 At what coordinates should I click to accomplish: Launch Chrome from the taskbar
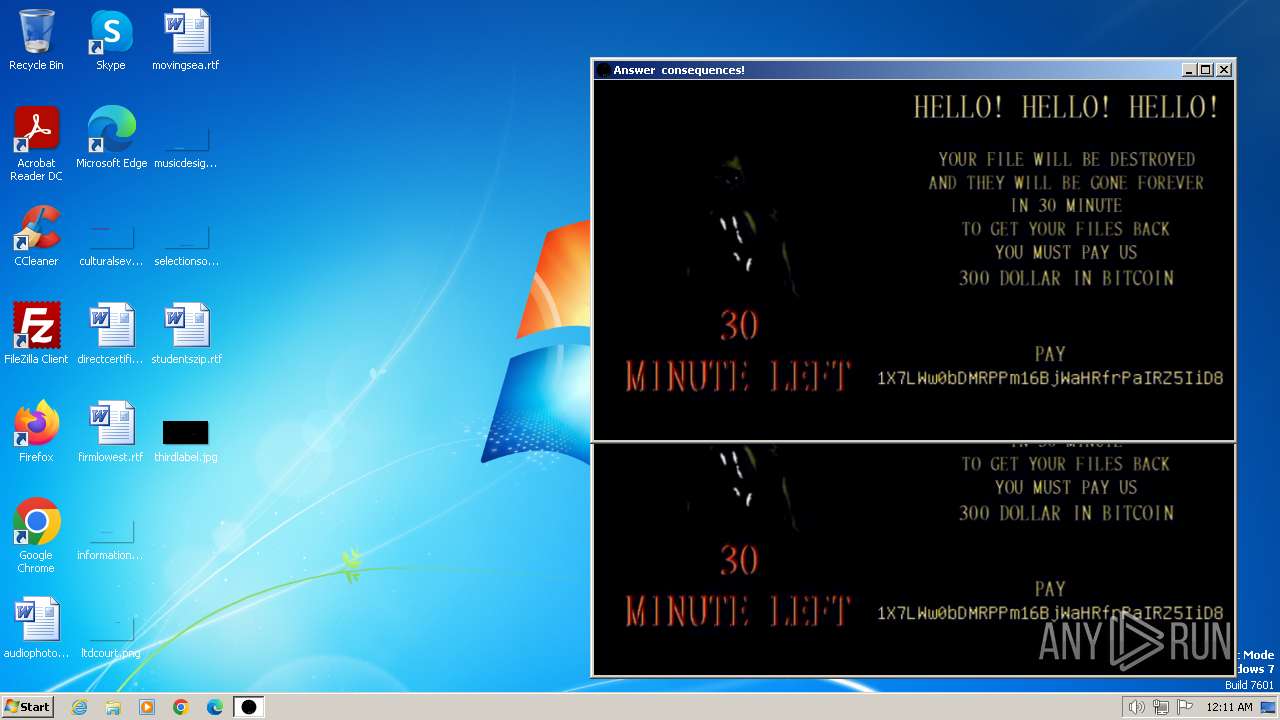(181, 707)
